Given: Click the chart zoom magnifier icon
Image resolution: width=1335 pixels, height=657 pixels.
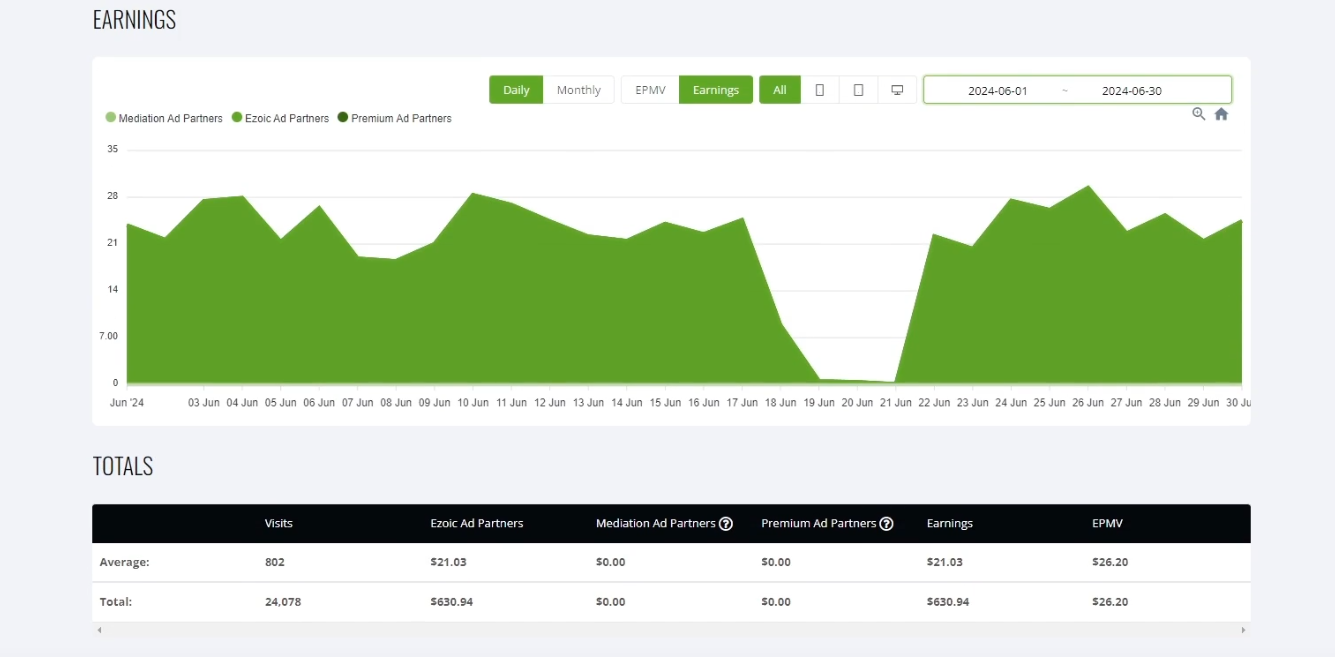Looking at the screenshot, I should pos(1199,114).
